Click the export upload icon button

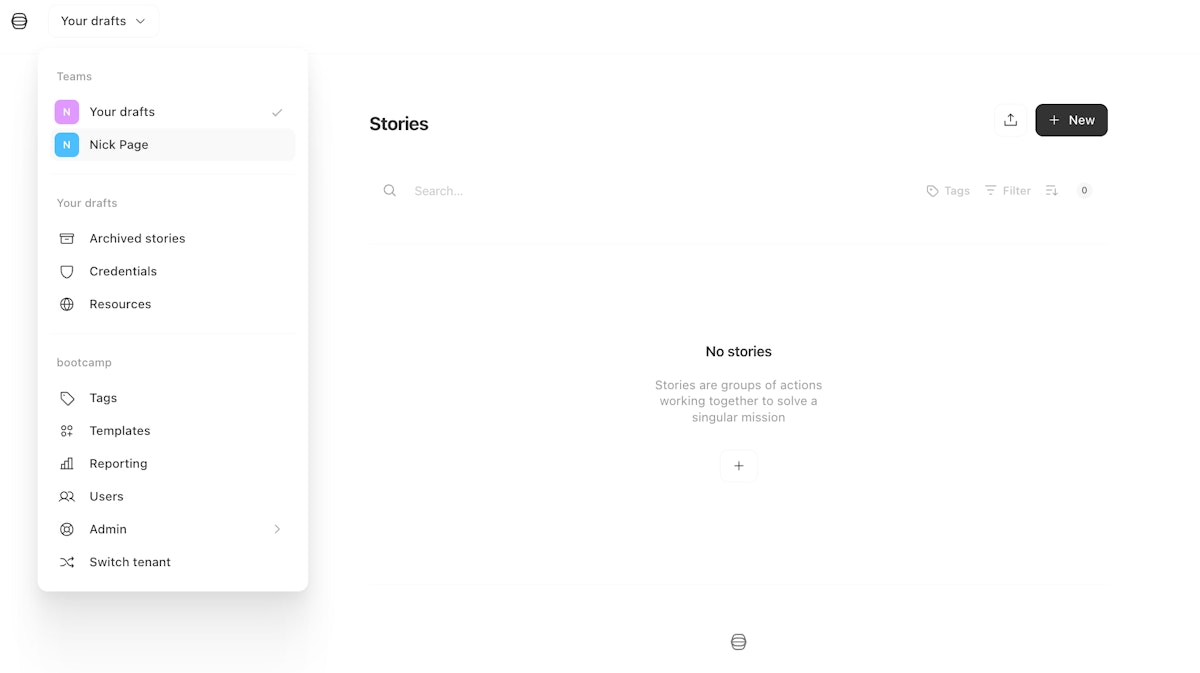(1011, 120)
